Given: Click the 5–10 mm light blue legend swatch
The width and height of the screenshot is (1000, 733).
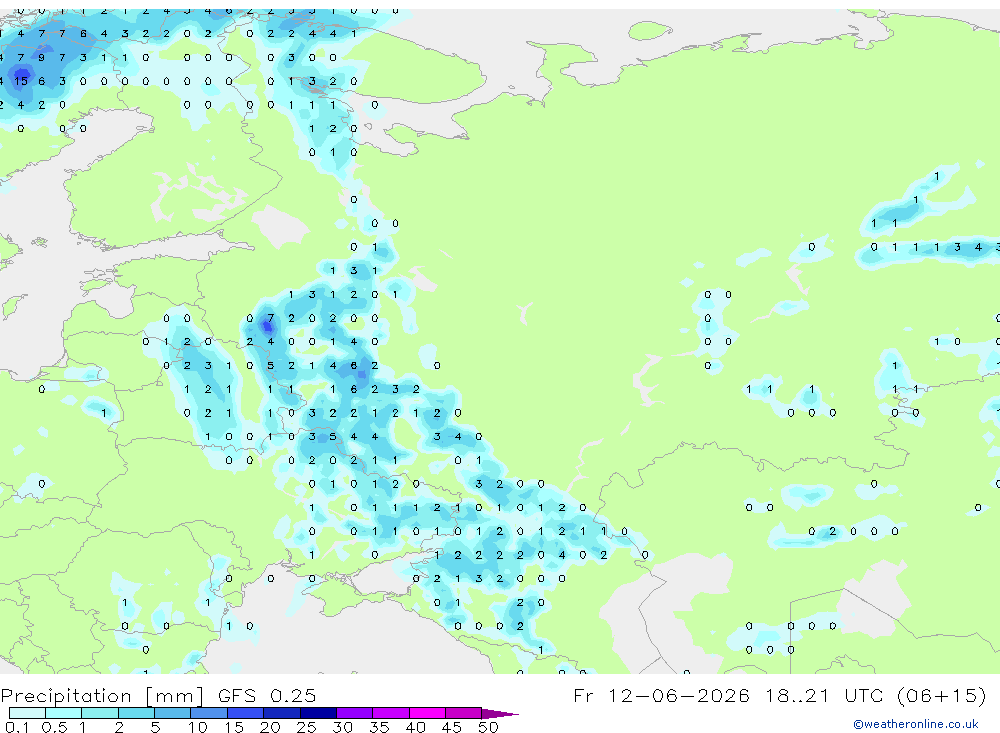Looking at the screenshot, I should tap(172, 713).
